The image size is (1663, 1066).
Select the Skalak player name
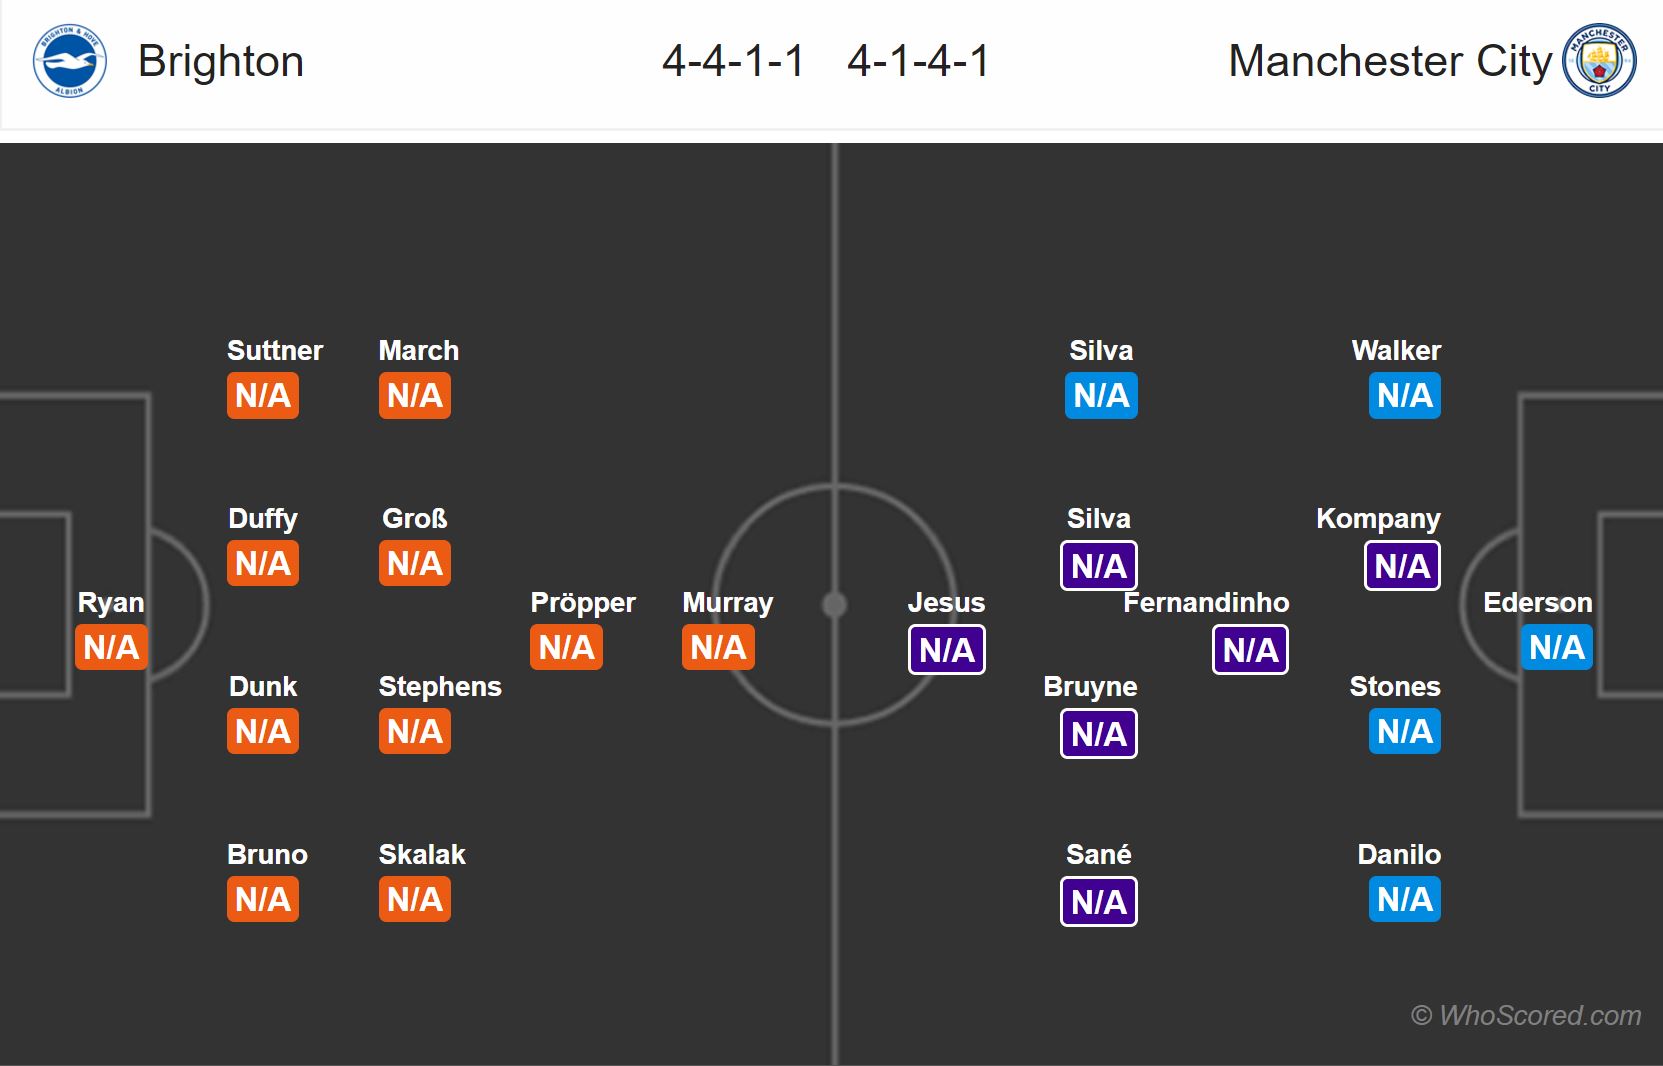point(422,855)
